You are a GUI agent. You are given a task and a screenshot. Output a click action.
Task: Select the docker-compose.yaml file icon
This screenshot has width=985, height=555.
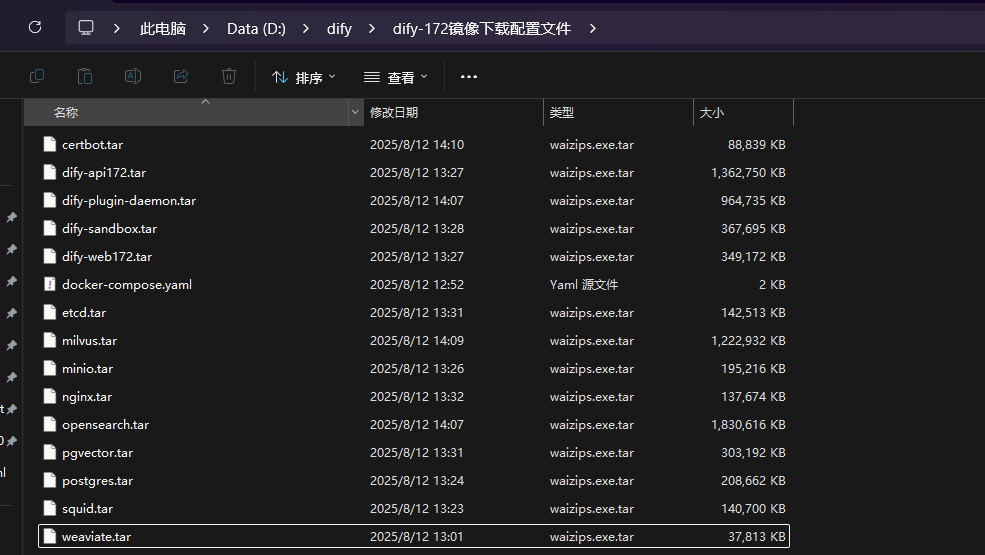[50, 284]
